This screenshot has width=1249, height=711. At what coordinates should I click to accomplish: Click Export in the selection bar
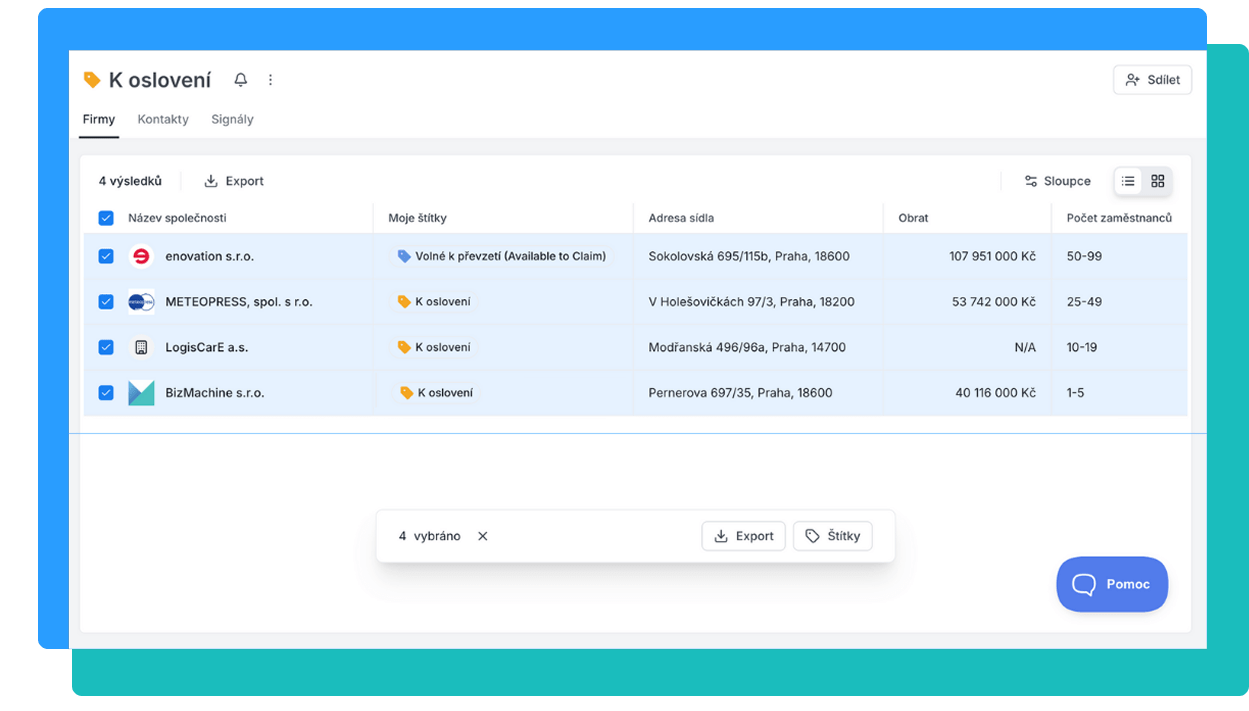tap(743, 536)
